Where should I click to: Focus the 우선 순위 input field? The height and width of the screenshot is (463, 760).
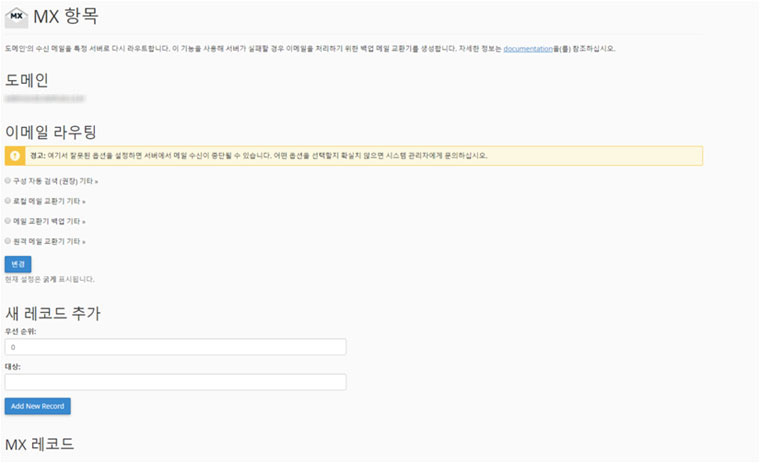pyautogui.click(x=175, y=347)
